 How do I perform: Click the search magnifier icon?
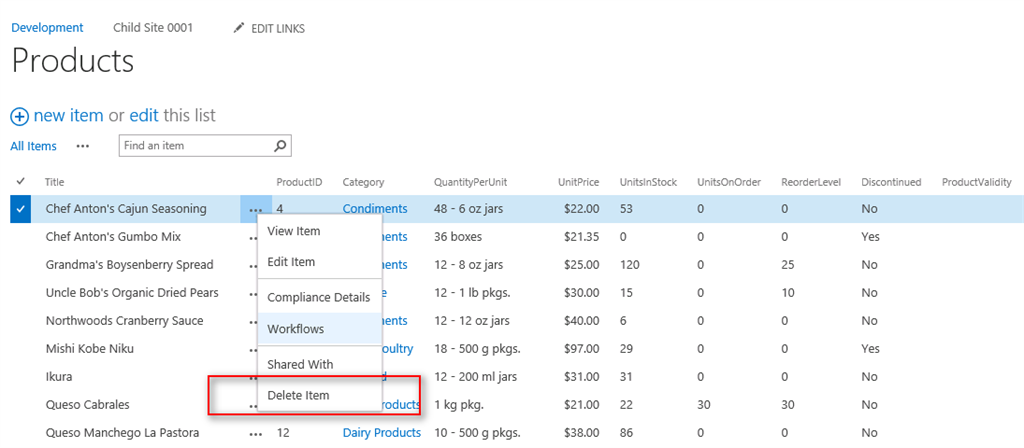coord(281,146)
